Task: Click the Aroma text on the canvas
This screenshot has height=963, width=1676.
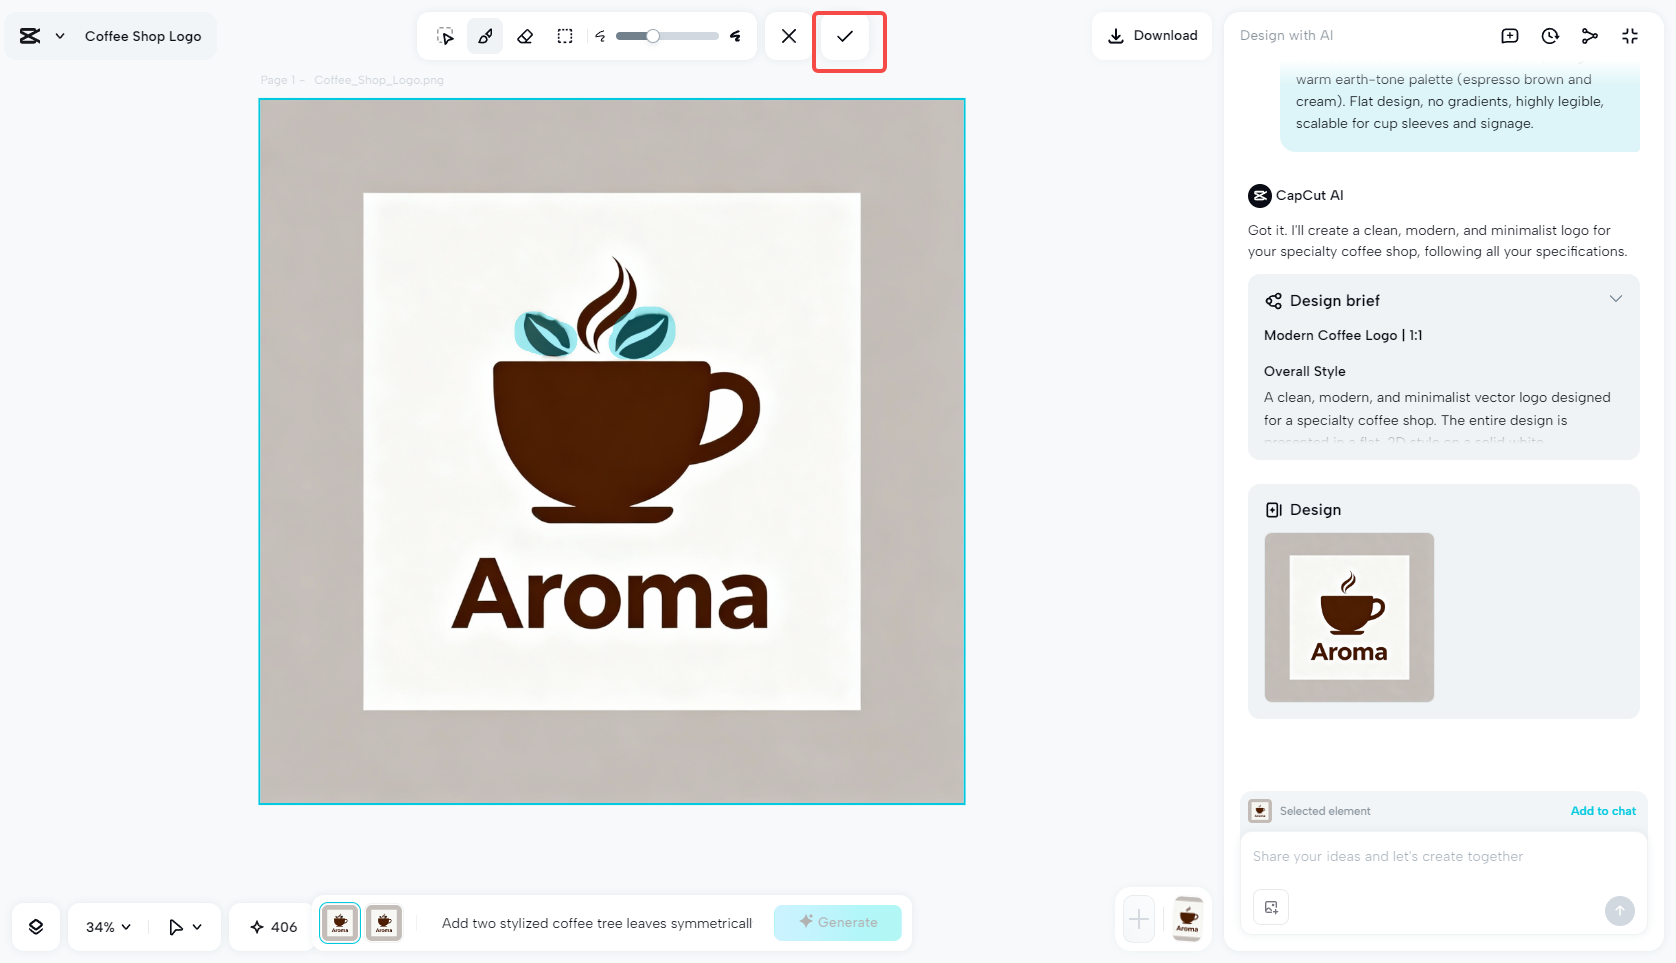Action: (610, 595)
